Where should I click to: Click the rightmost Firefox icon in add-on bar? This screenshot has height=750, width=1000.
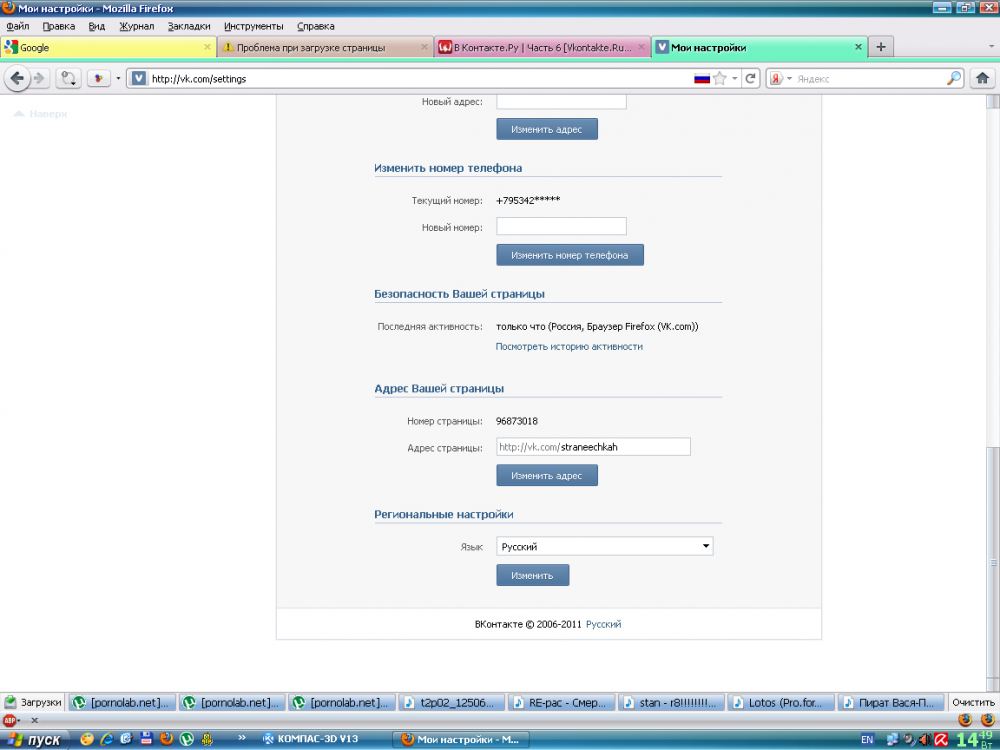pyautogui.click(x=987, y=720)
